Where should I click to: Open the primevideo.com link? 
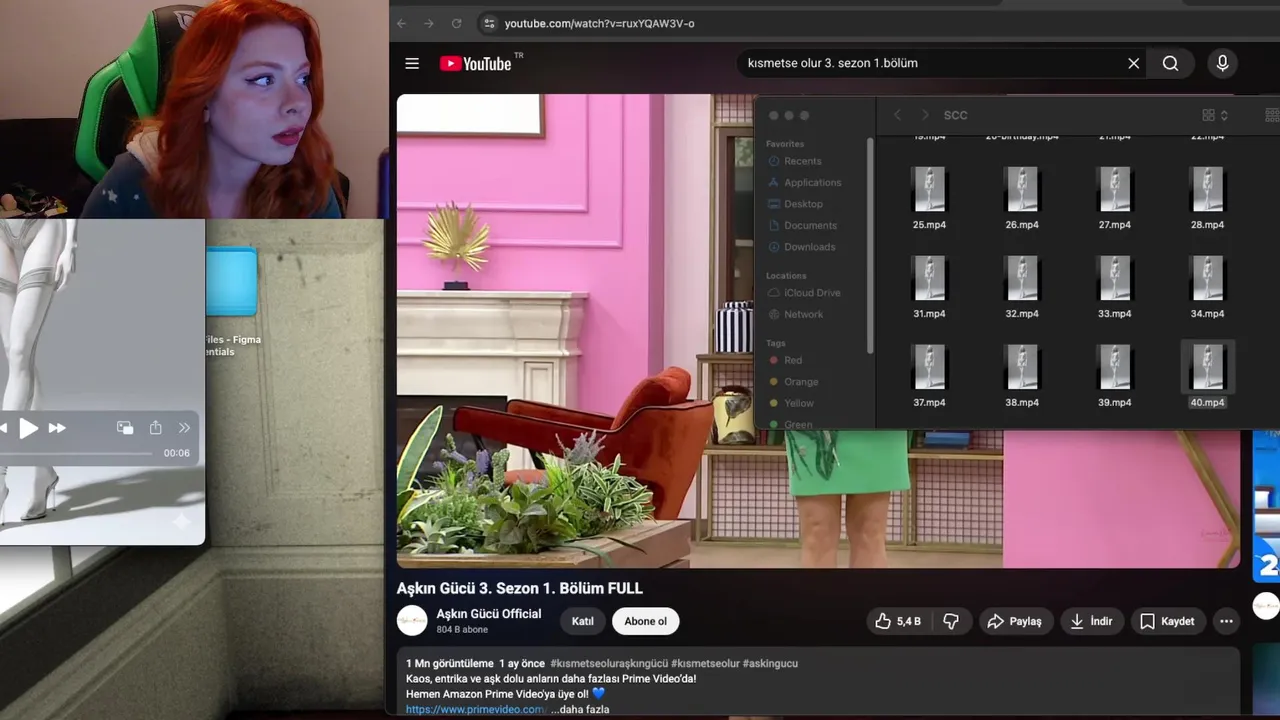coord(475,709)
